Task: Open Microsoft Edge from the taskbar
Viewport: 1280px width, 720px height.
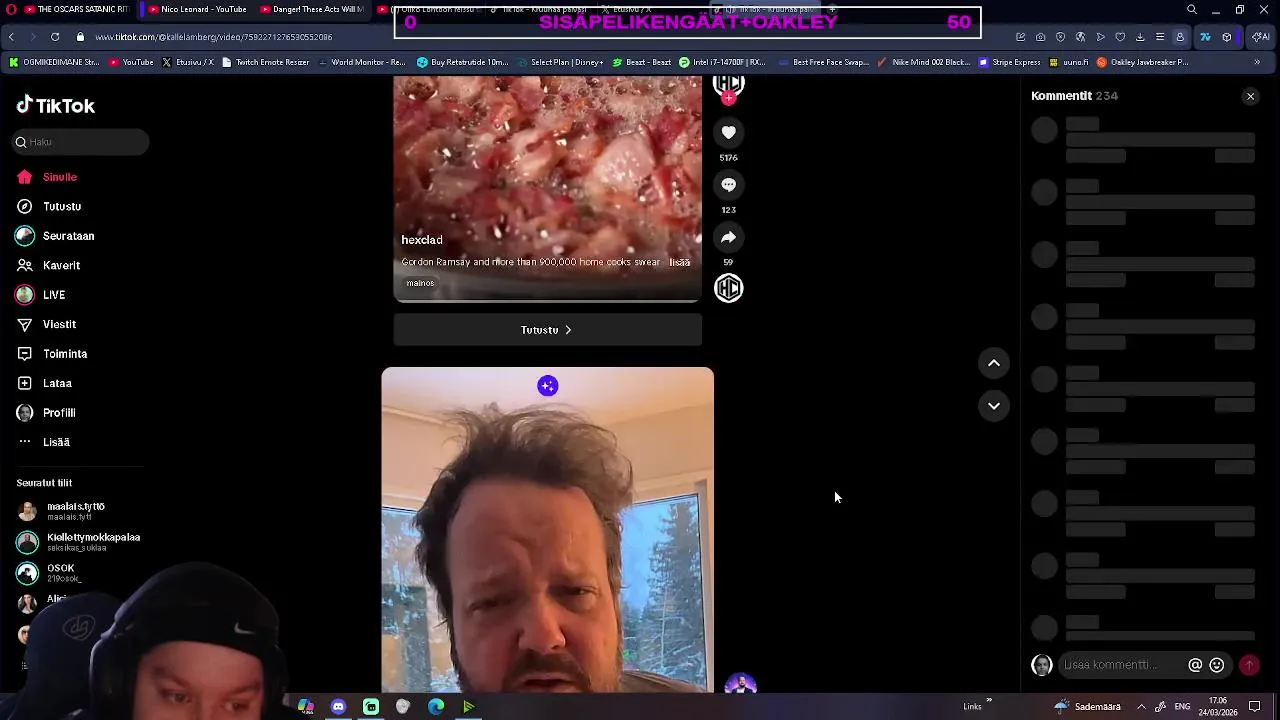Action: 436,707
